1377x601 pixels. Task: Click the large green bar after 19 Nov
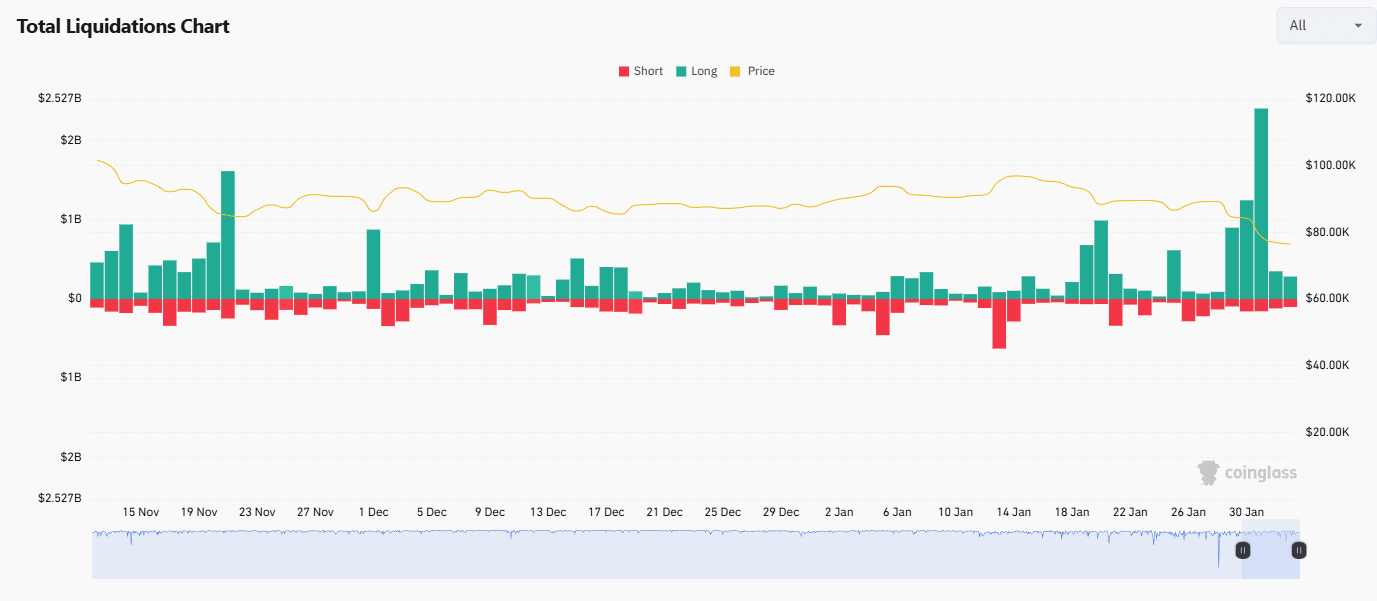[x=228, y=235]
